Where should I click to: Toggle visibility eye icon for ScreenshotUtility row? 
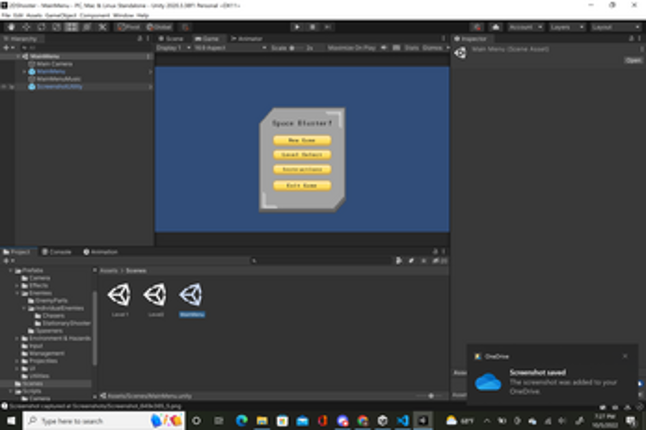[4, 87]
